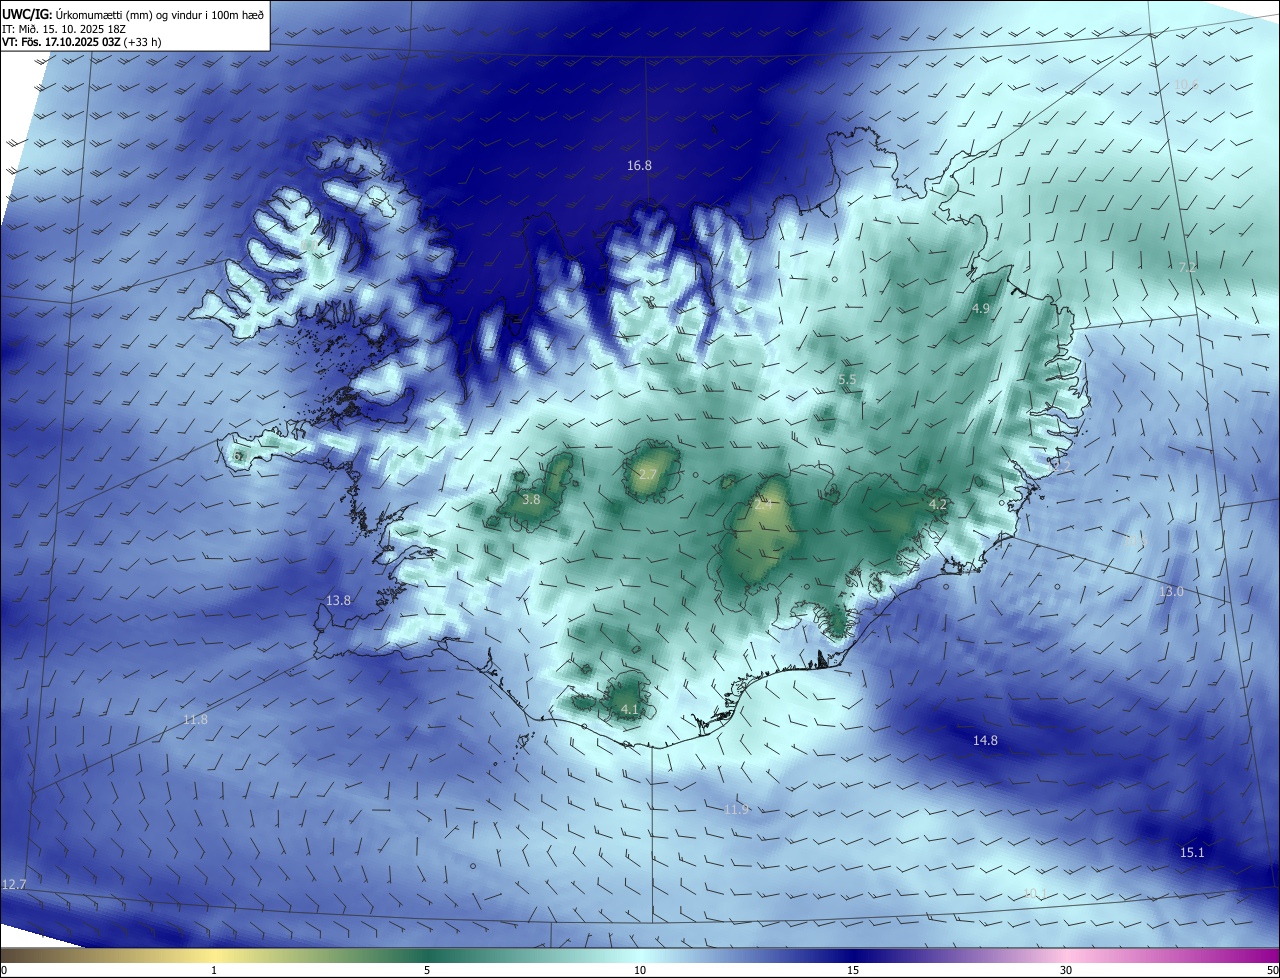Click the 5 tick label on the color scale
1280x978 pixels.
[427, 970]
